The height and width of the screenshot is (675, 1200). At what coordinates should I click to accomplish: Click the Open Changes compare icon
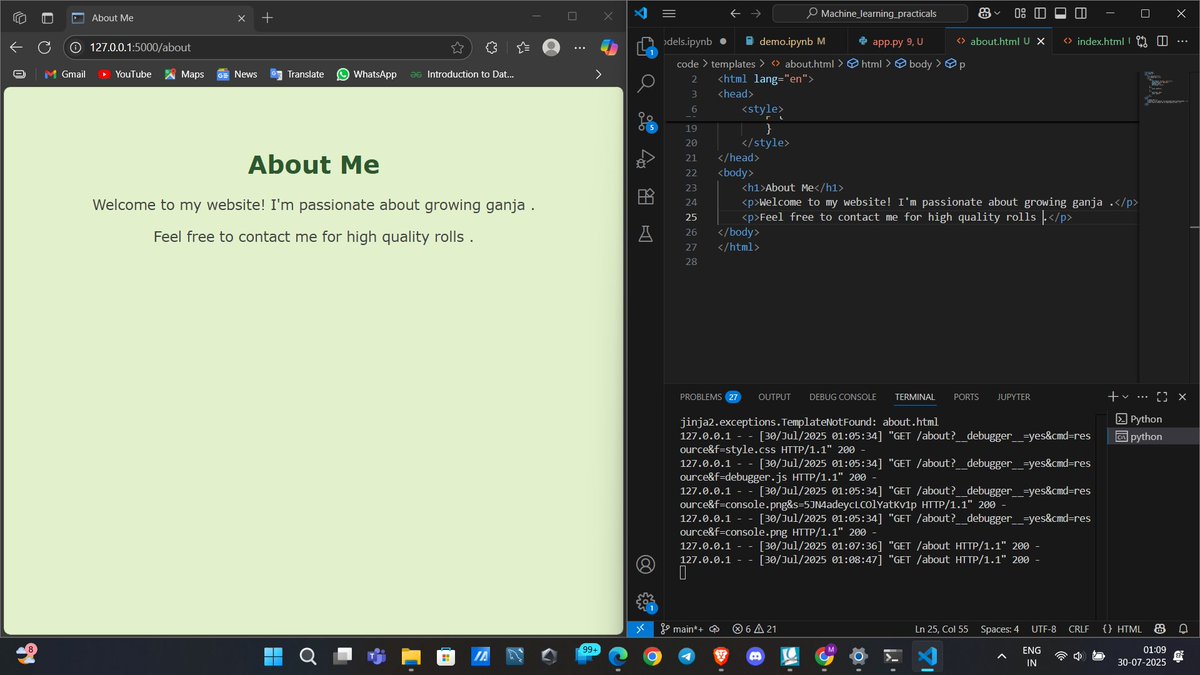1142,41
